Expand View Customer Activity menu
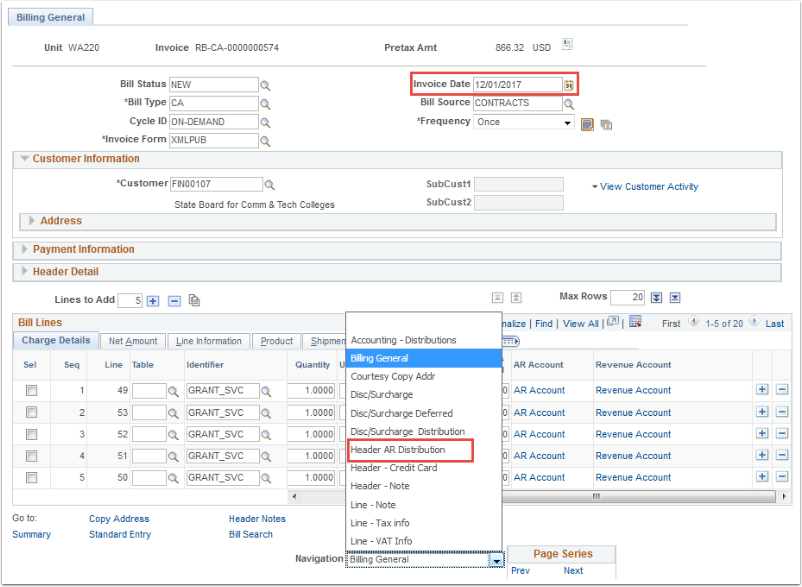 [x=645, y=187]
